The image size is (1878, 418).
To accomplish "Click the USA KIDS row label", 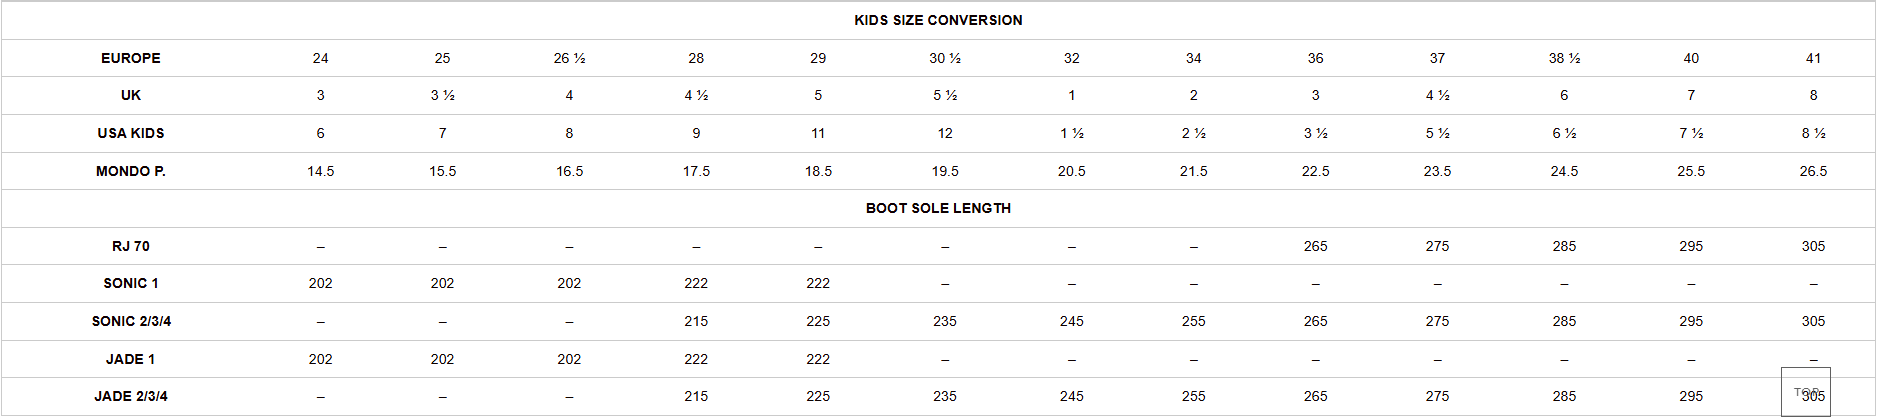I will coord(131,133).
